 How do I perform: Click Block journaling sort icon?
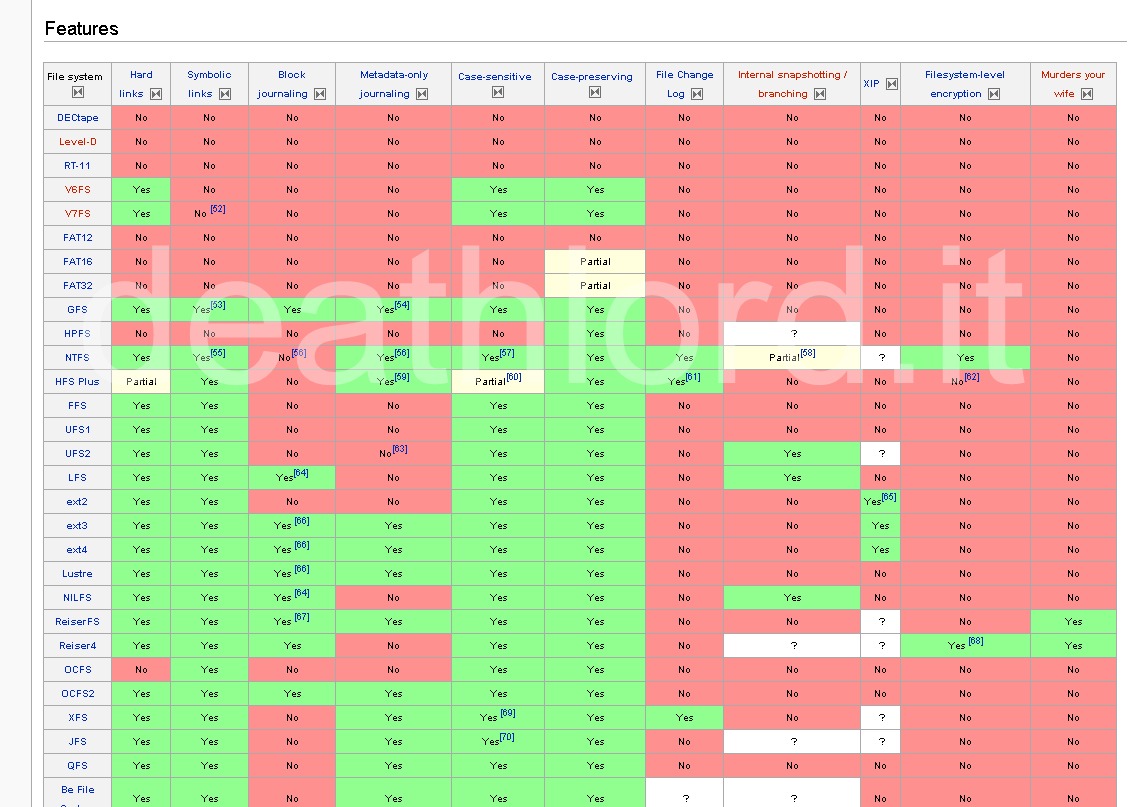point(320,94)
